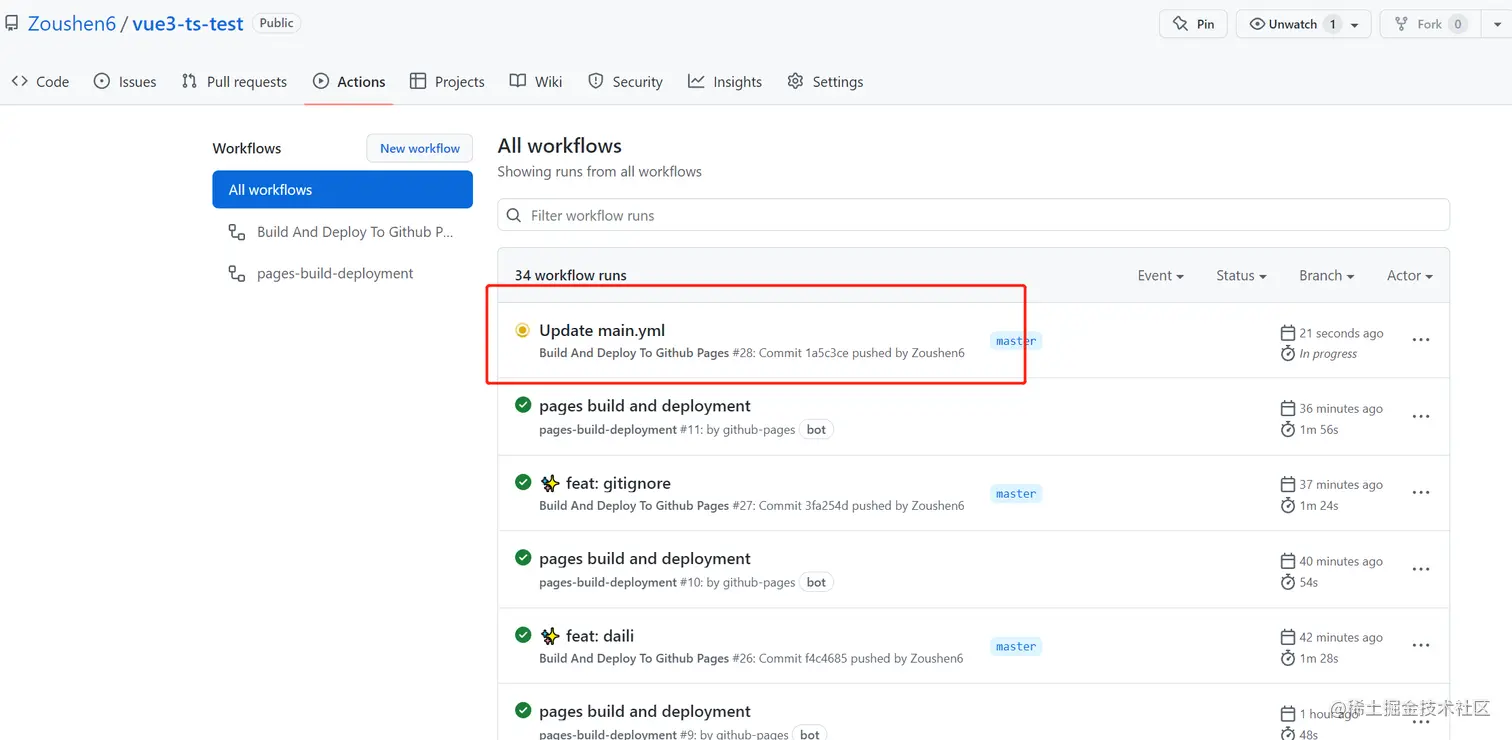
Task: Open the feat: gitignore workflow run
Action: [618, 483]
